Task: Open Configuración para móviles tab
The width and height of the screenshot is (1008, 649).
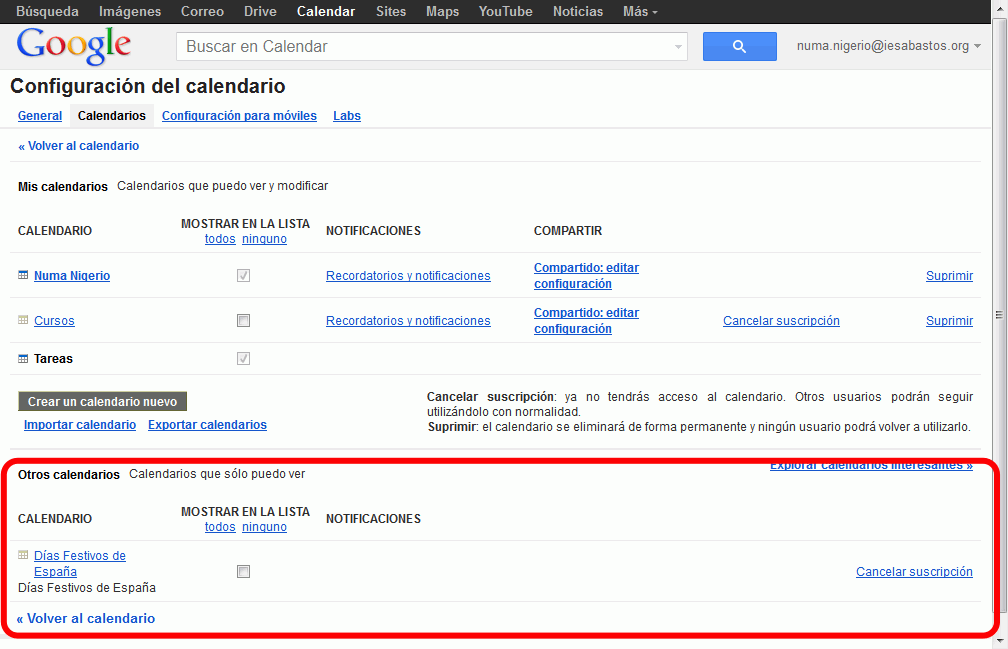Action: 239,116
